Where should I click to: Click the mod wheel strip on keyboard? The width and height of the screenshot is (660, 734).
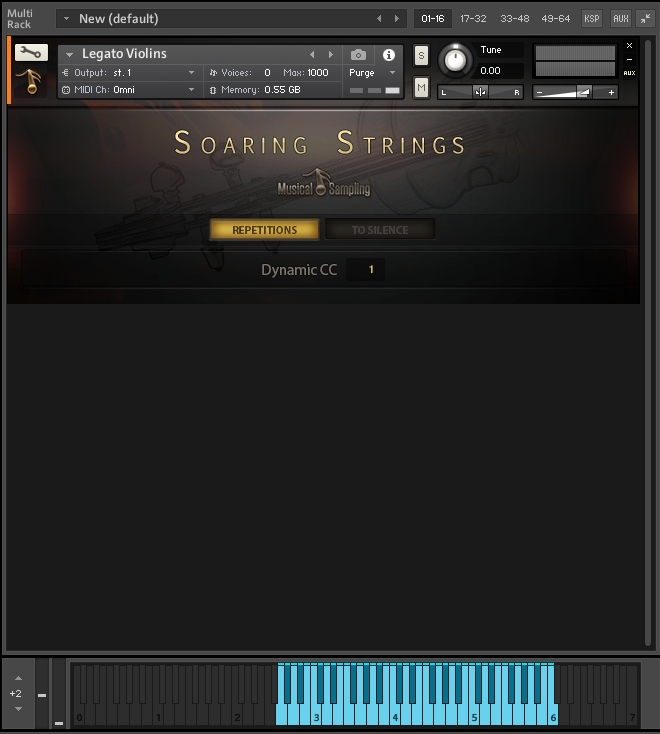pos(59,693)
